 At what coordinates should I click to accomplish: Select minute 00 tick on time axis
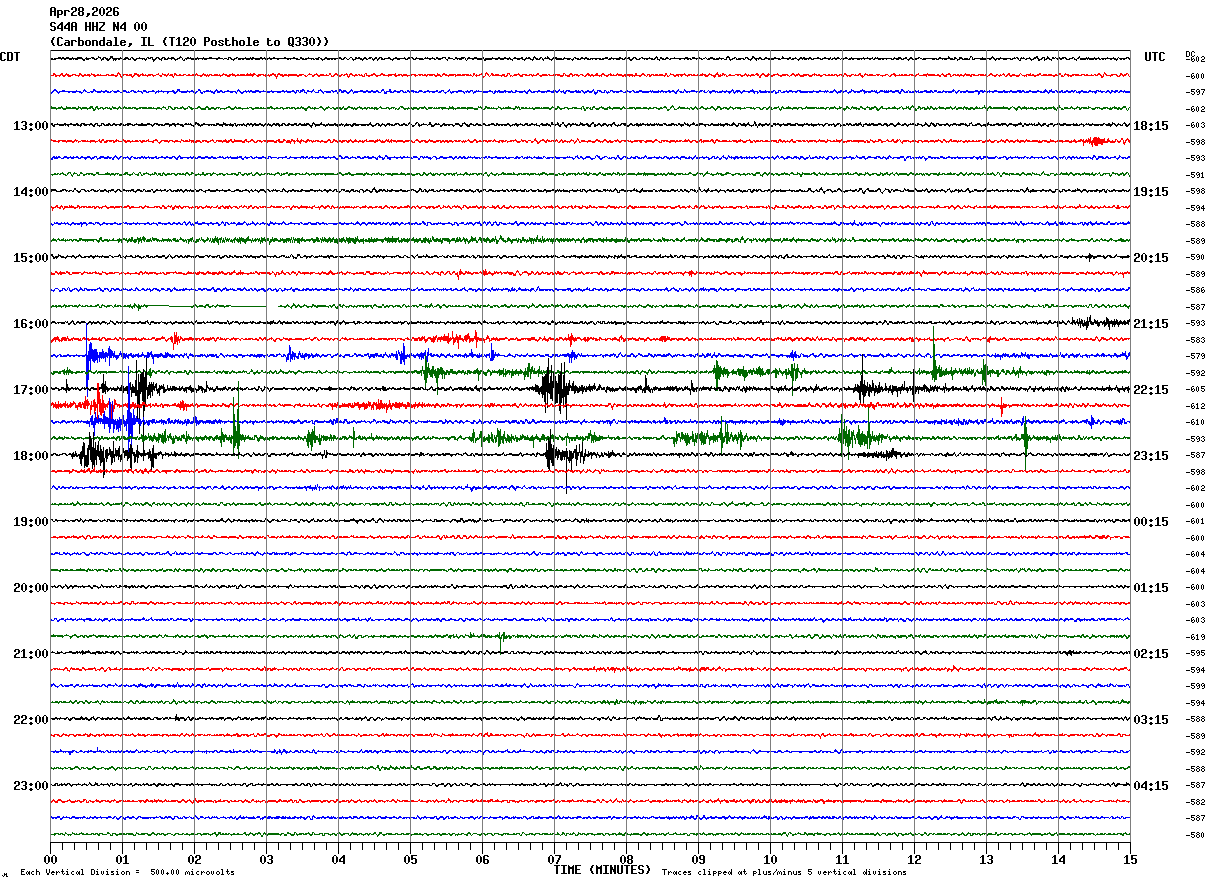tap(50, 859)
